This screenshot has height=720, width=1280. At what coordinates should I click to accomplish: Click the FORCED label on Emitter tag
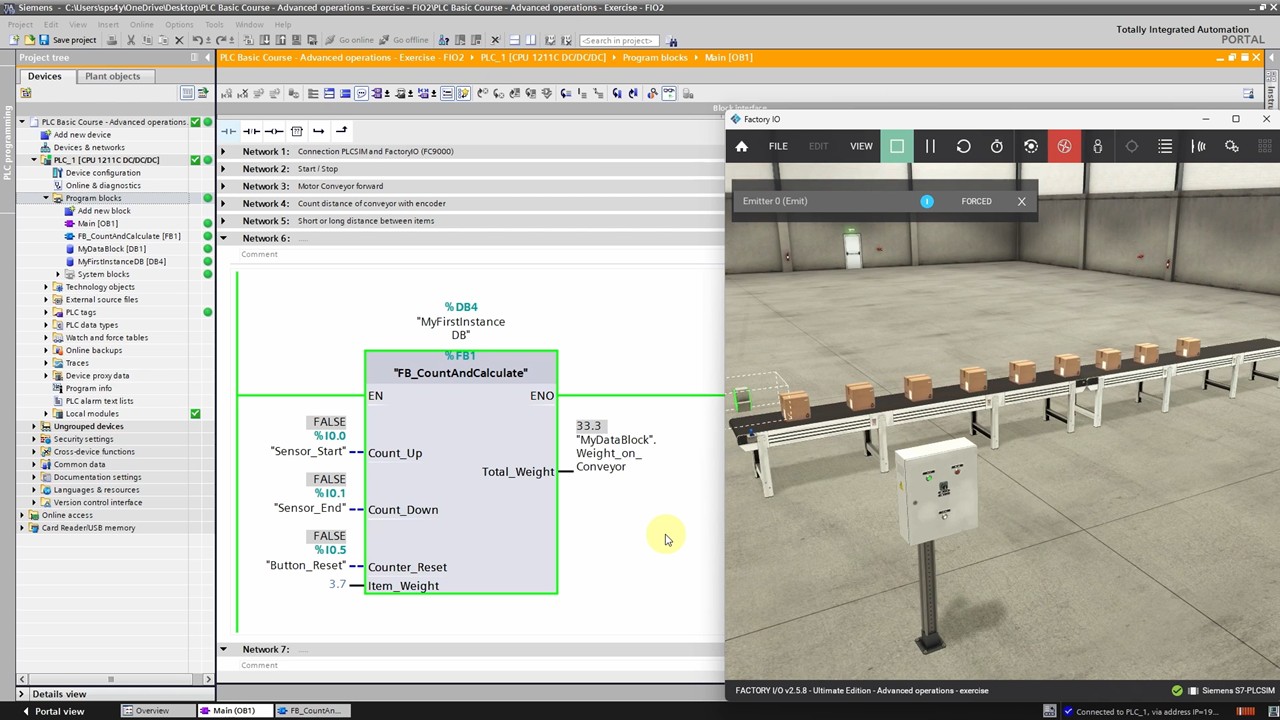click(x=976, y=201)
